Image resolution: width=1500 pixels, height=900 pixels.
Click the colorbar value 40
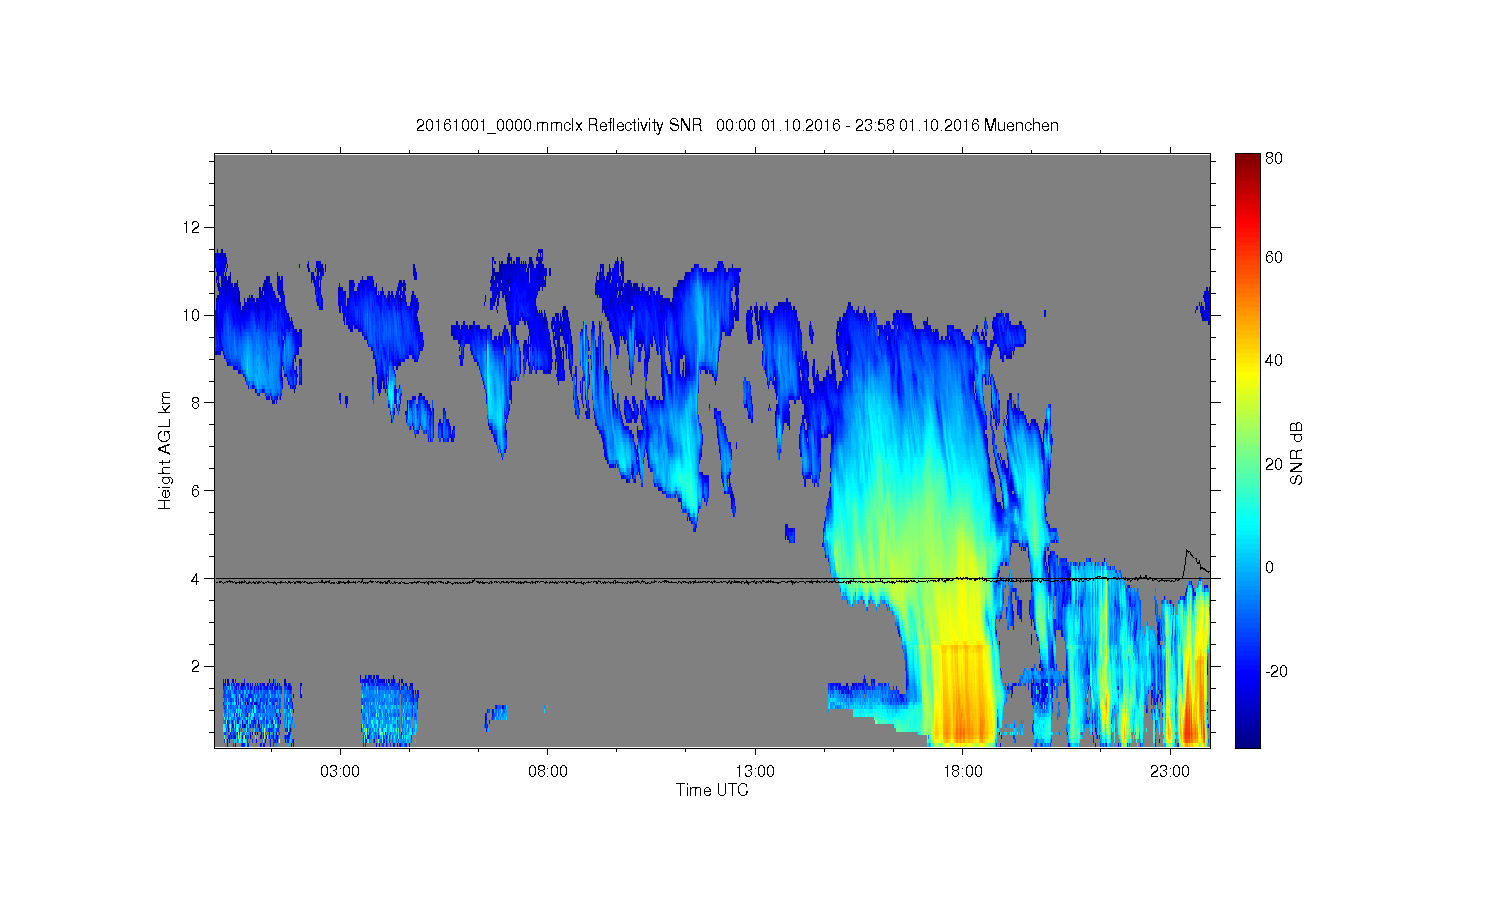1274,361
